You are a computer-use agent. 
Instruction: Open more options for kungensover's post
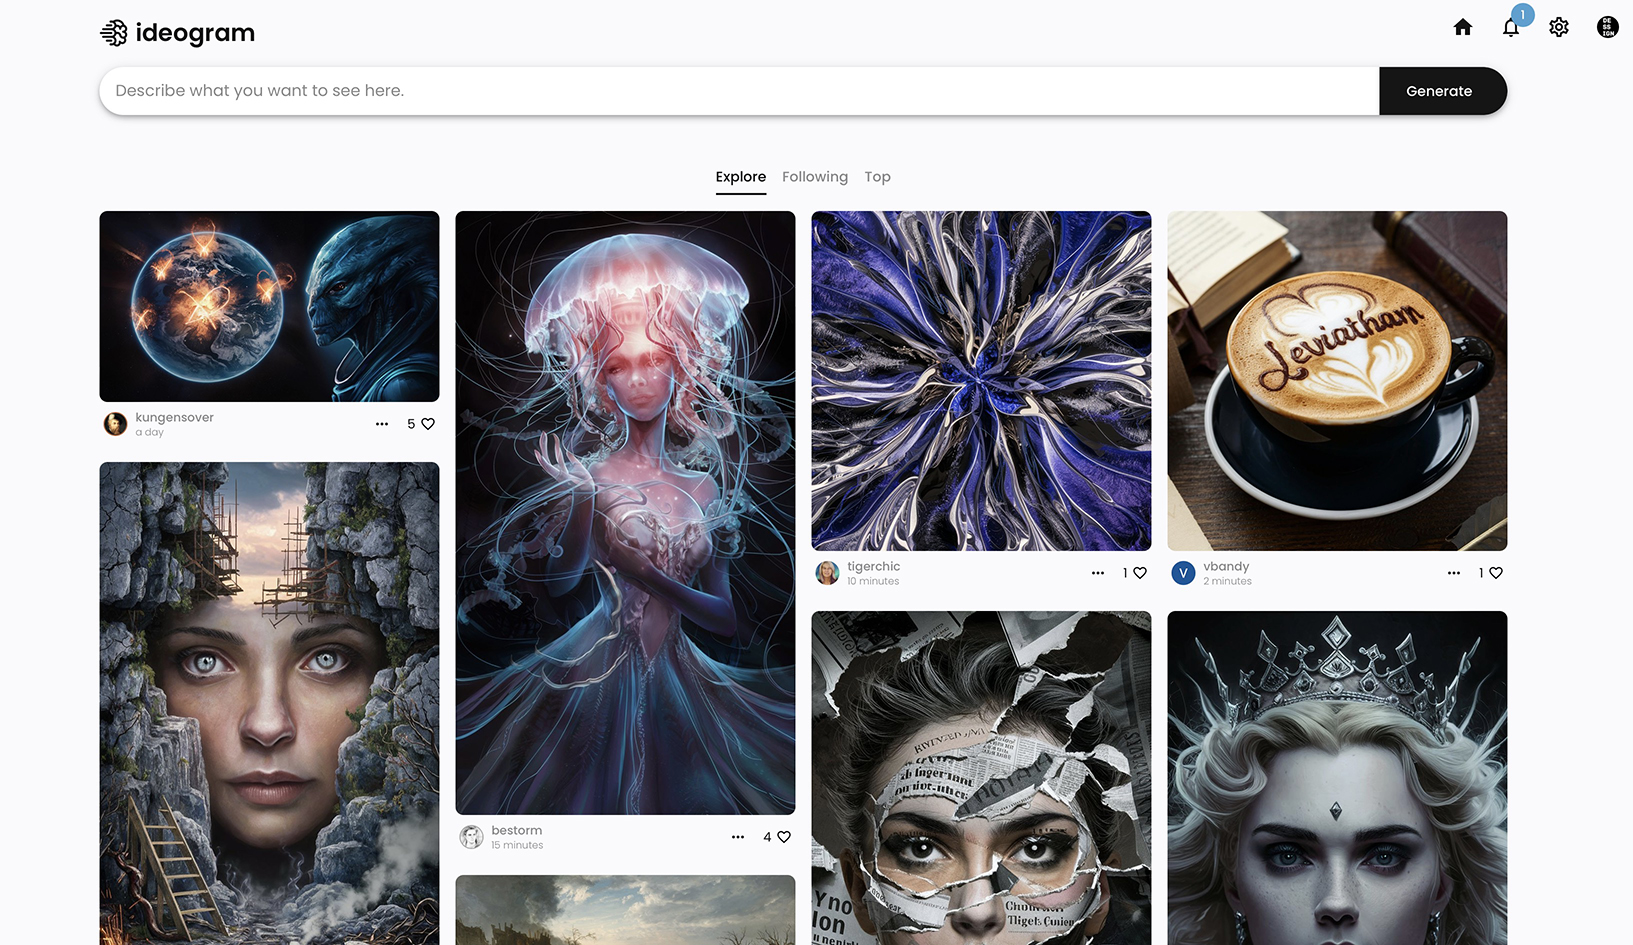point(382,424)
